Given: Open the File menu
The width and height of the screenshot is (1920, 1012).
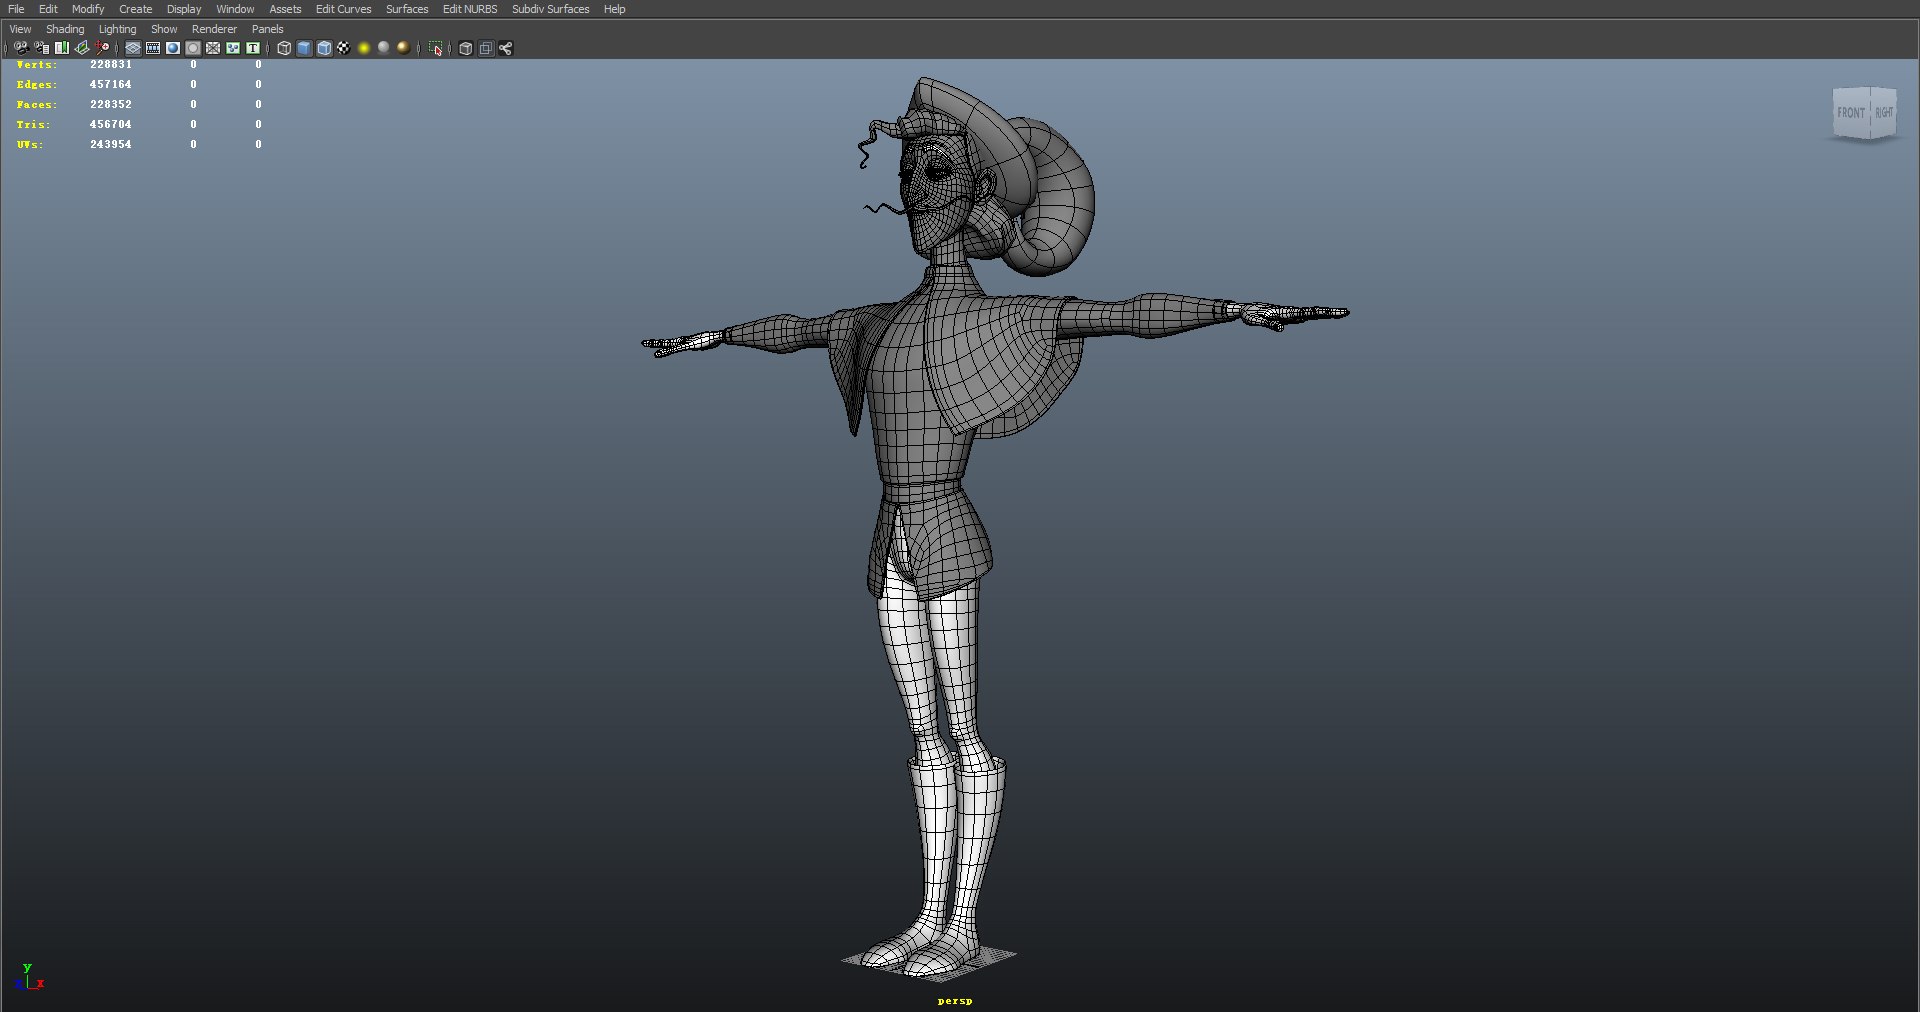Looking at the screenshot, I should click(x=16, y=9).
